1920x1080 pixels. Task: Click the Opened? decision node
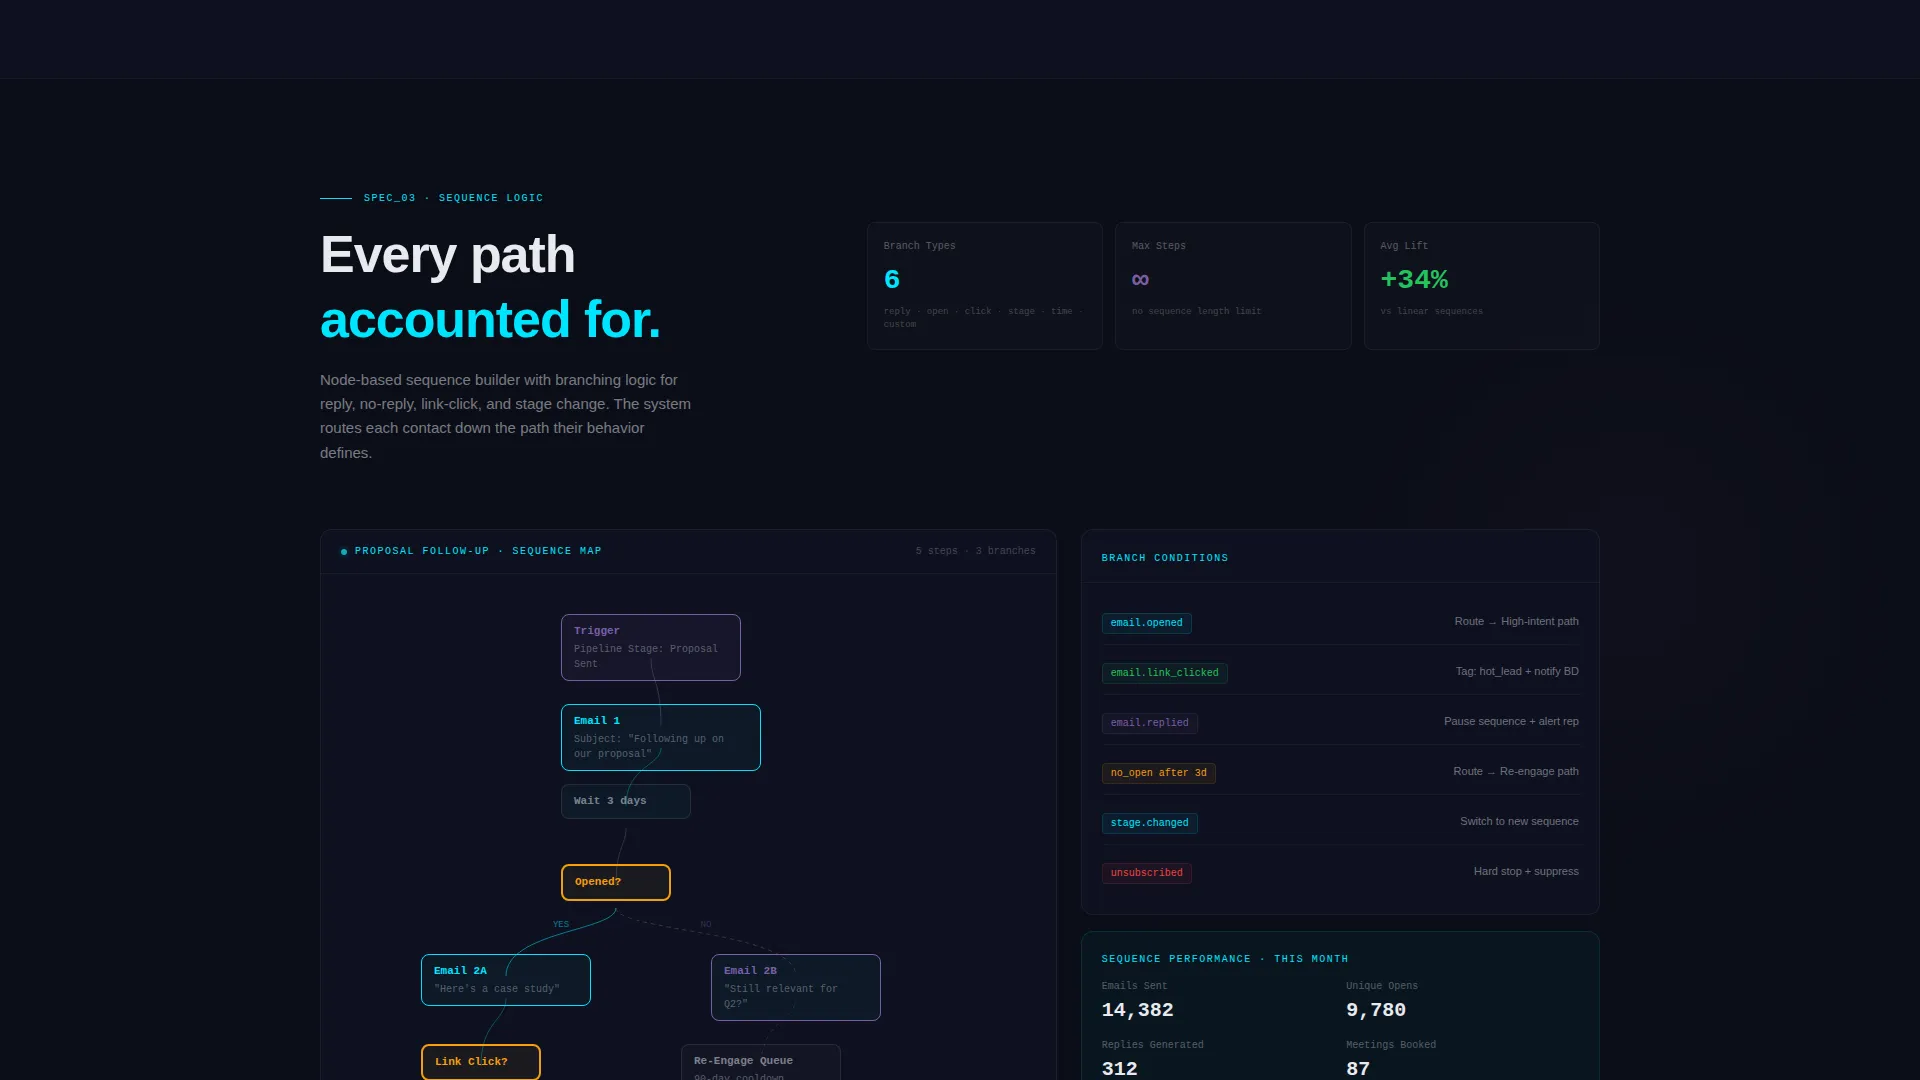pos(615,882)
